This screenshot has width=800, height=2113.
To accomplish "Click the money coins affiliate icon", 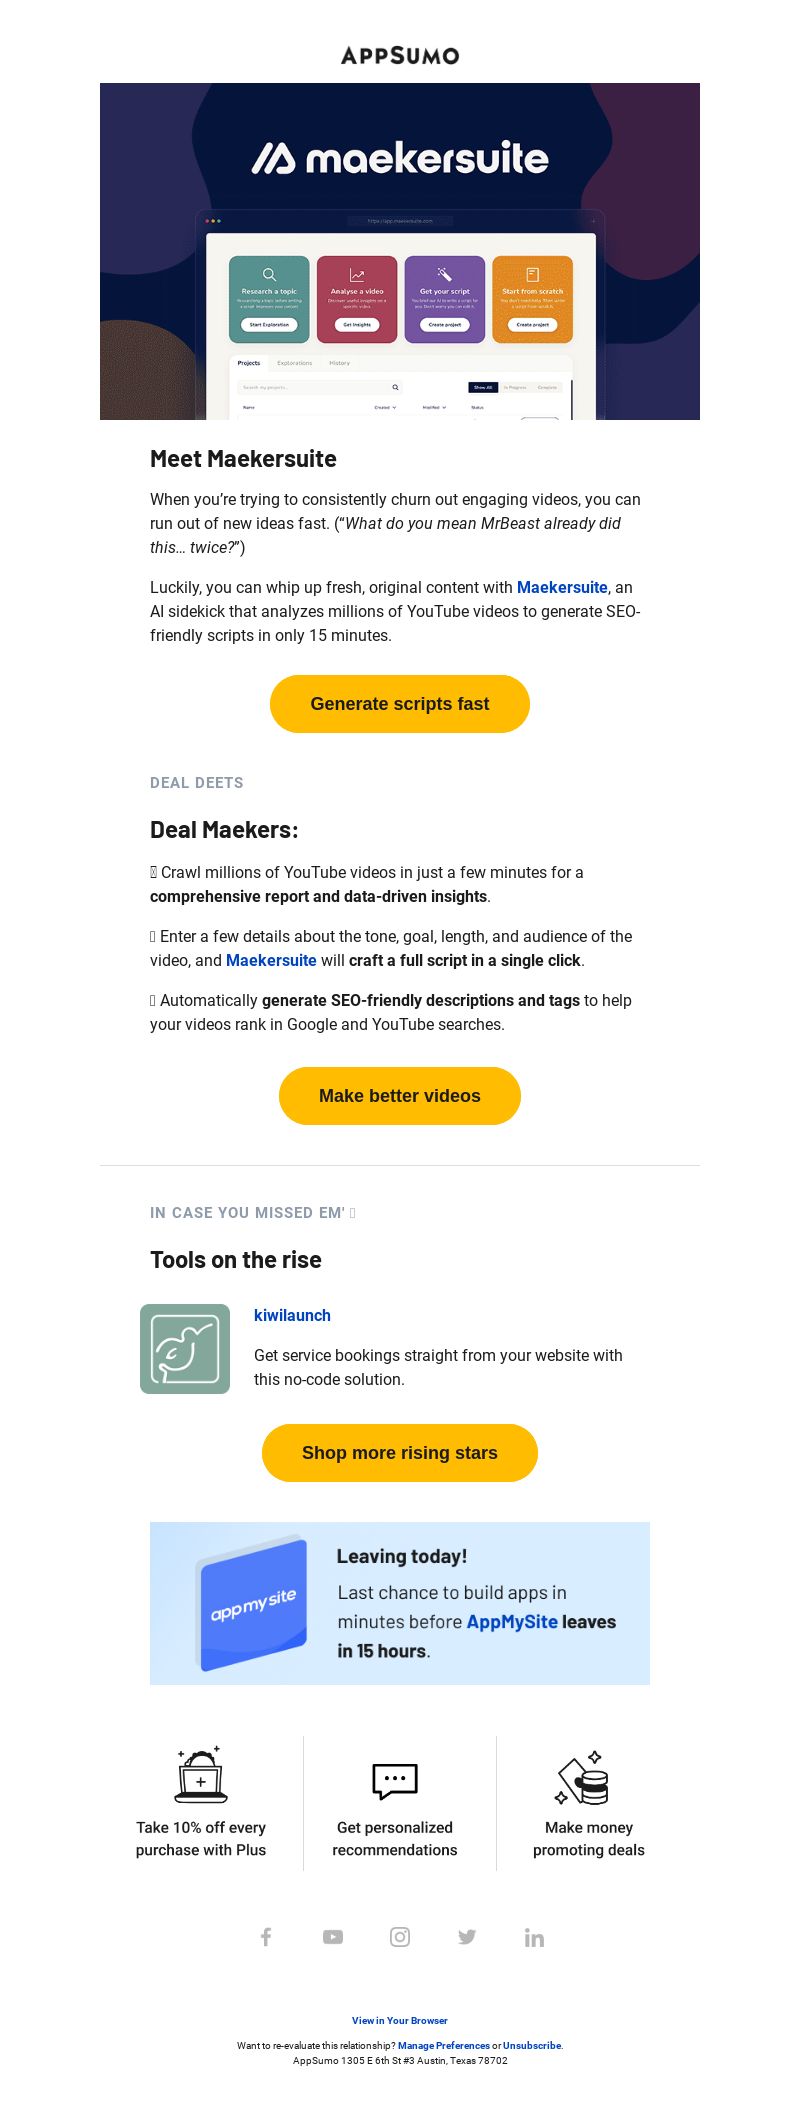I will pos(583,1777).
